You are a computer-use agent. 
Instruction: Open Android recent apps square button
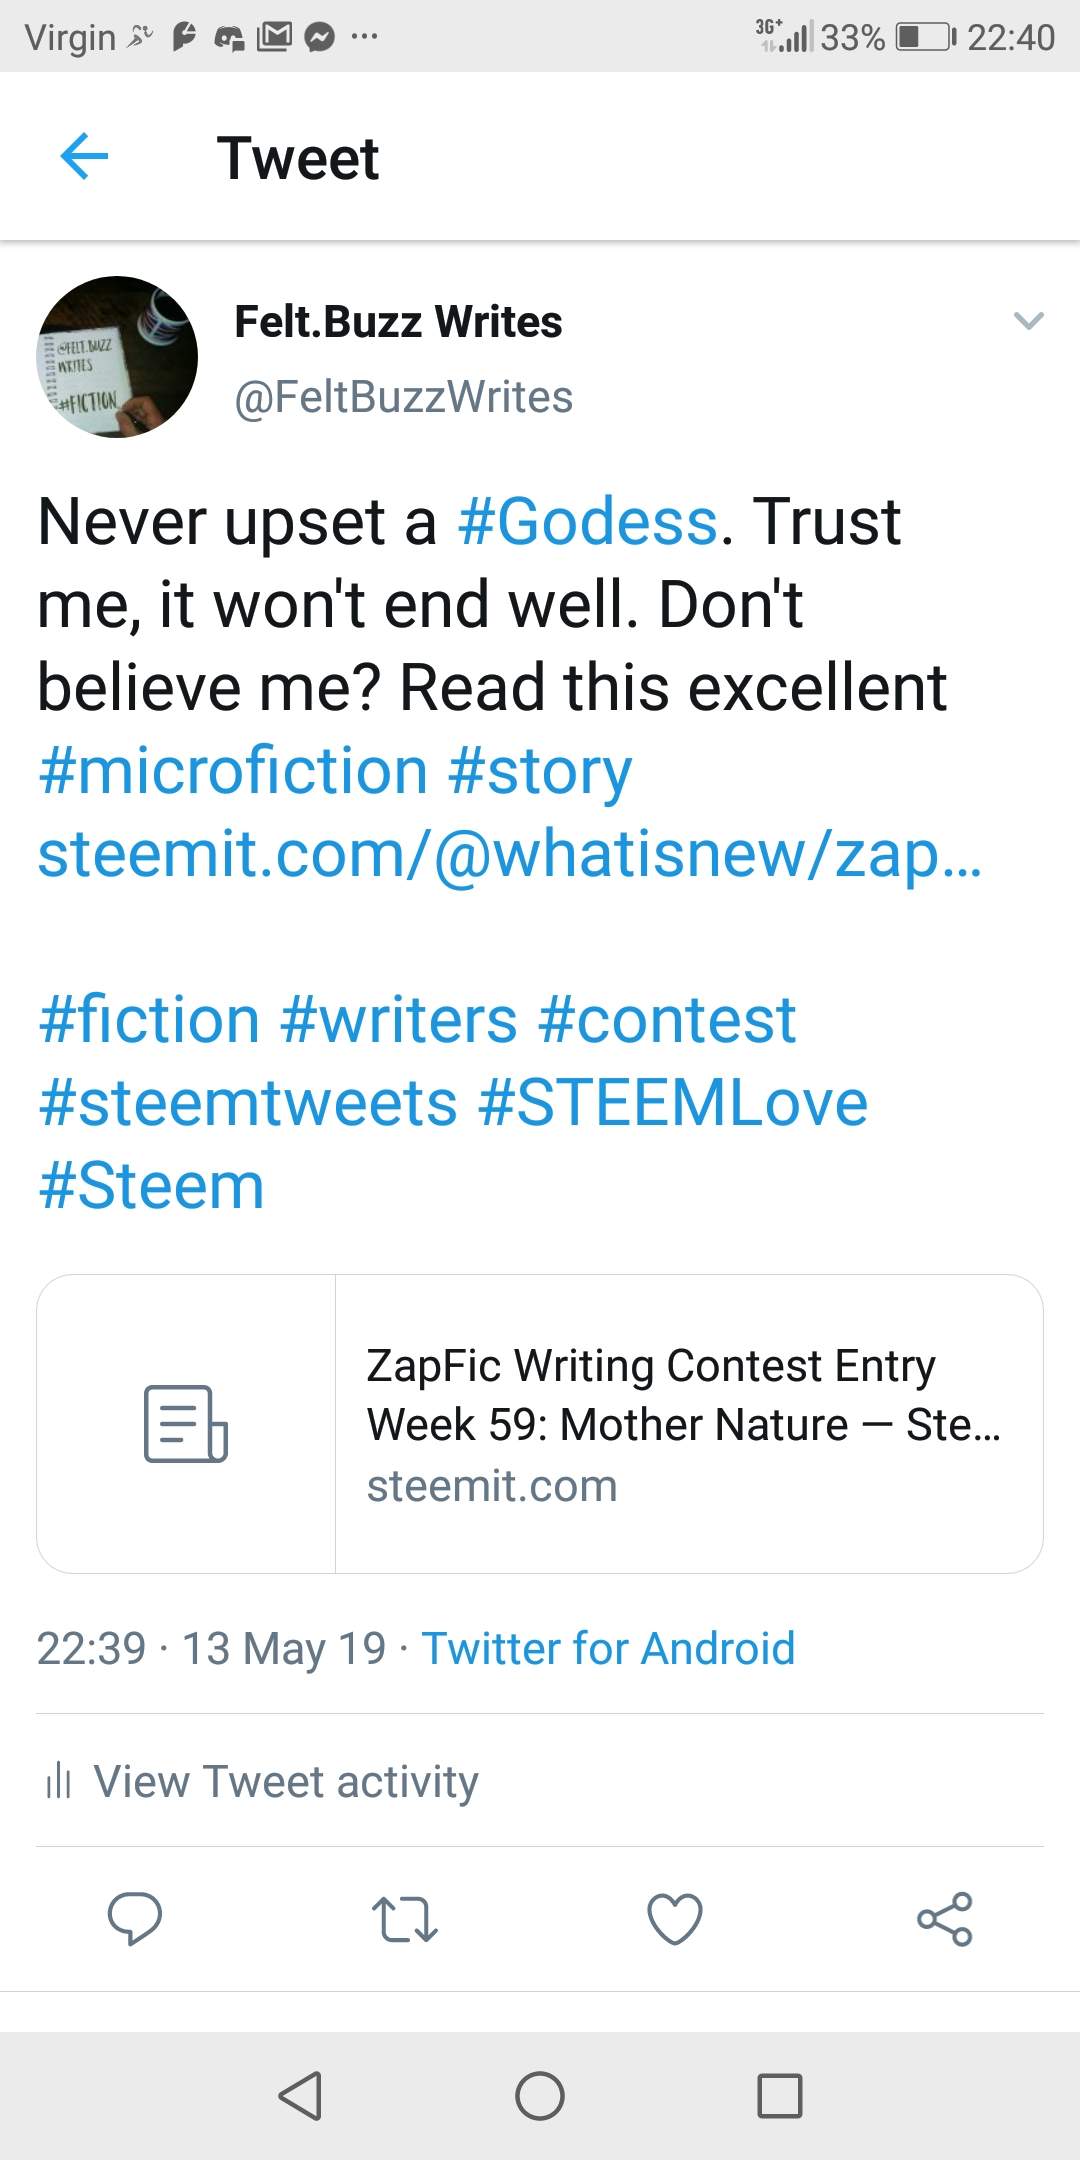(779, 2095)
